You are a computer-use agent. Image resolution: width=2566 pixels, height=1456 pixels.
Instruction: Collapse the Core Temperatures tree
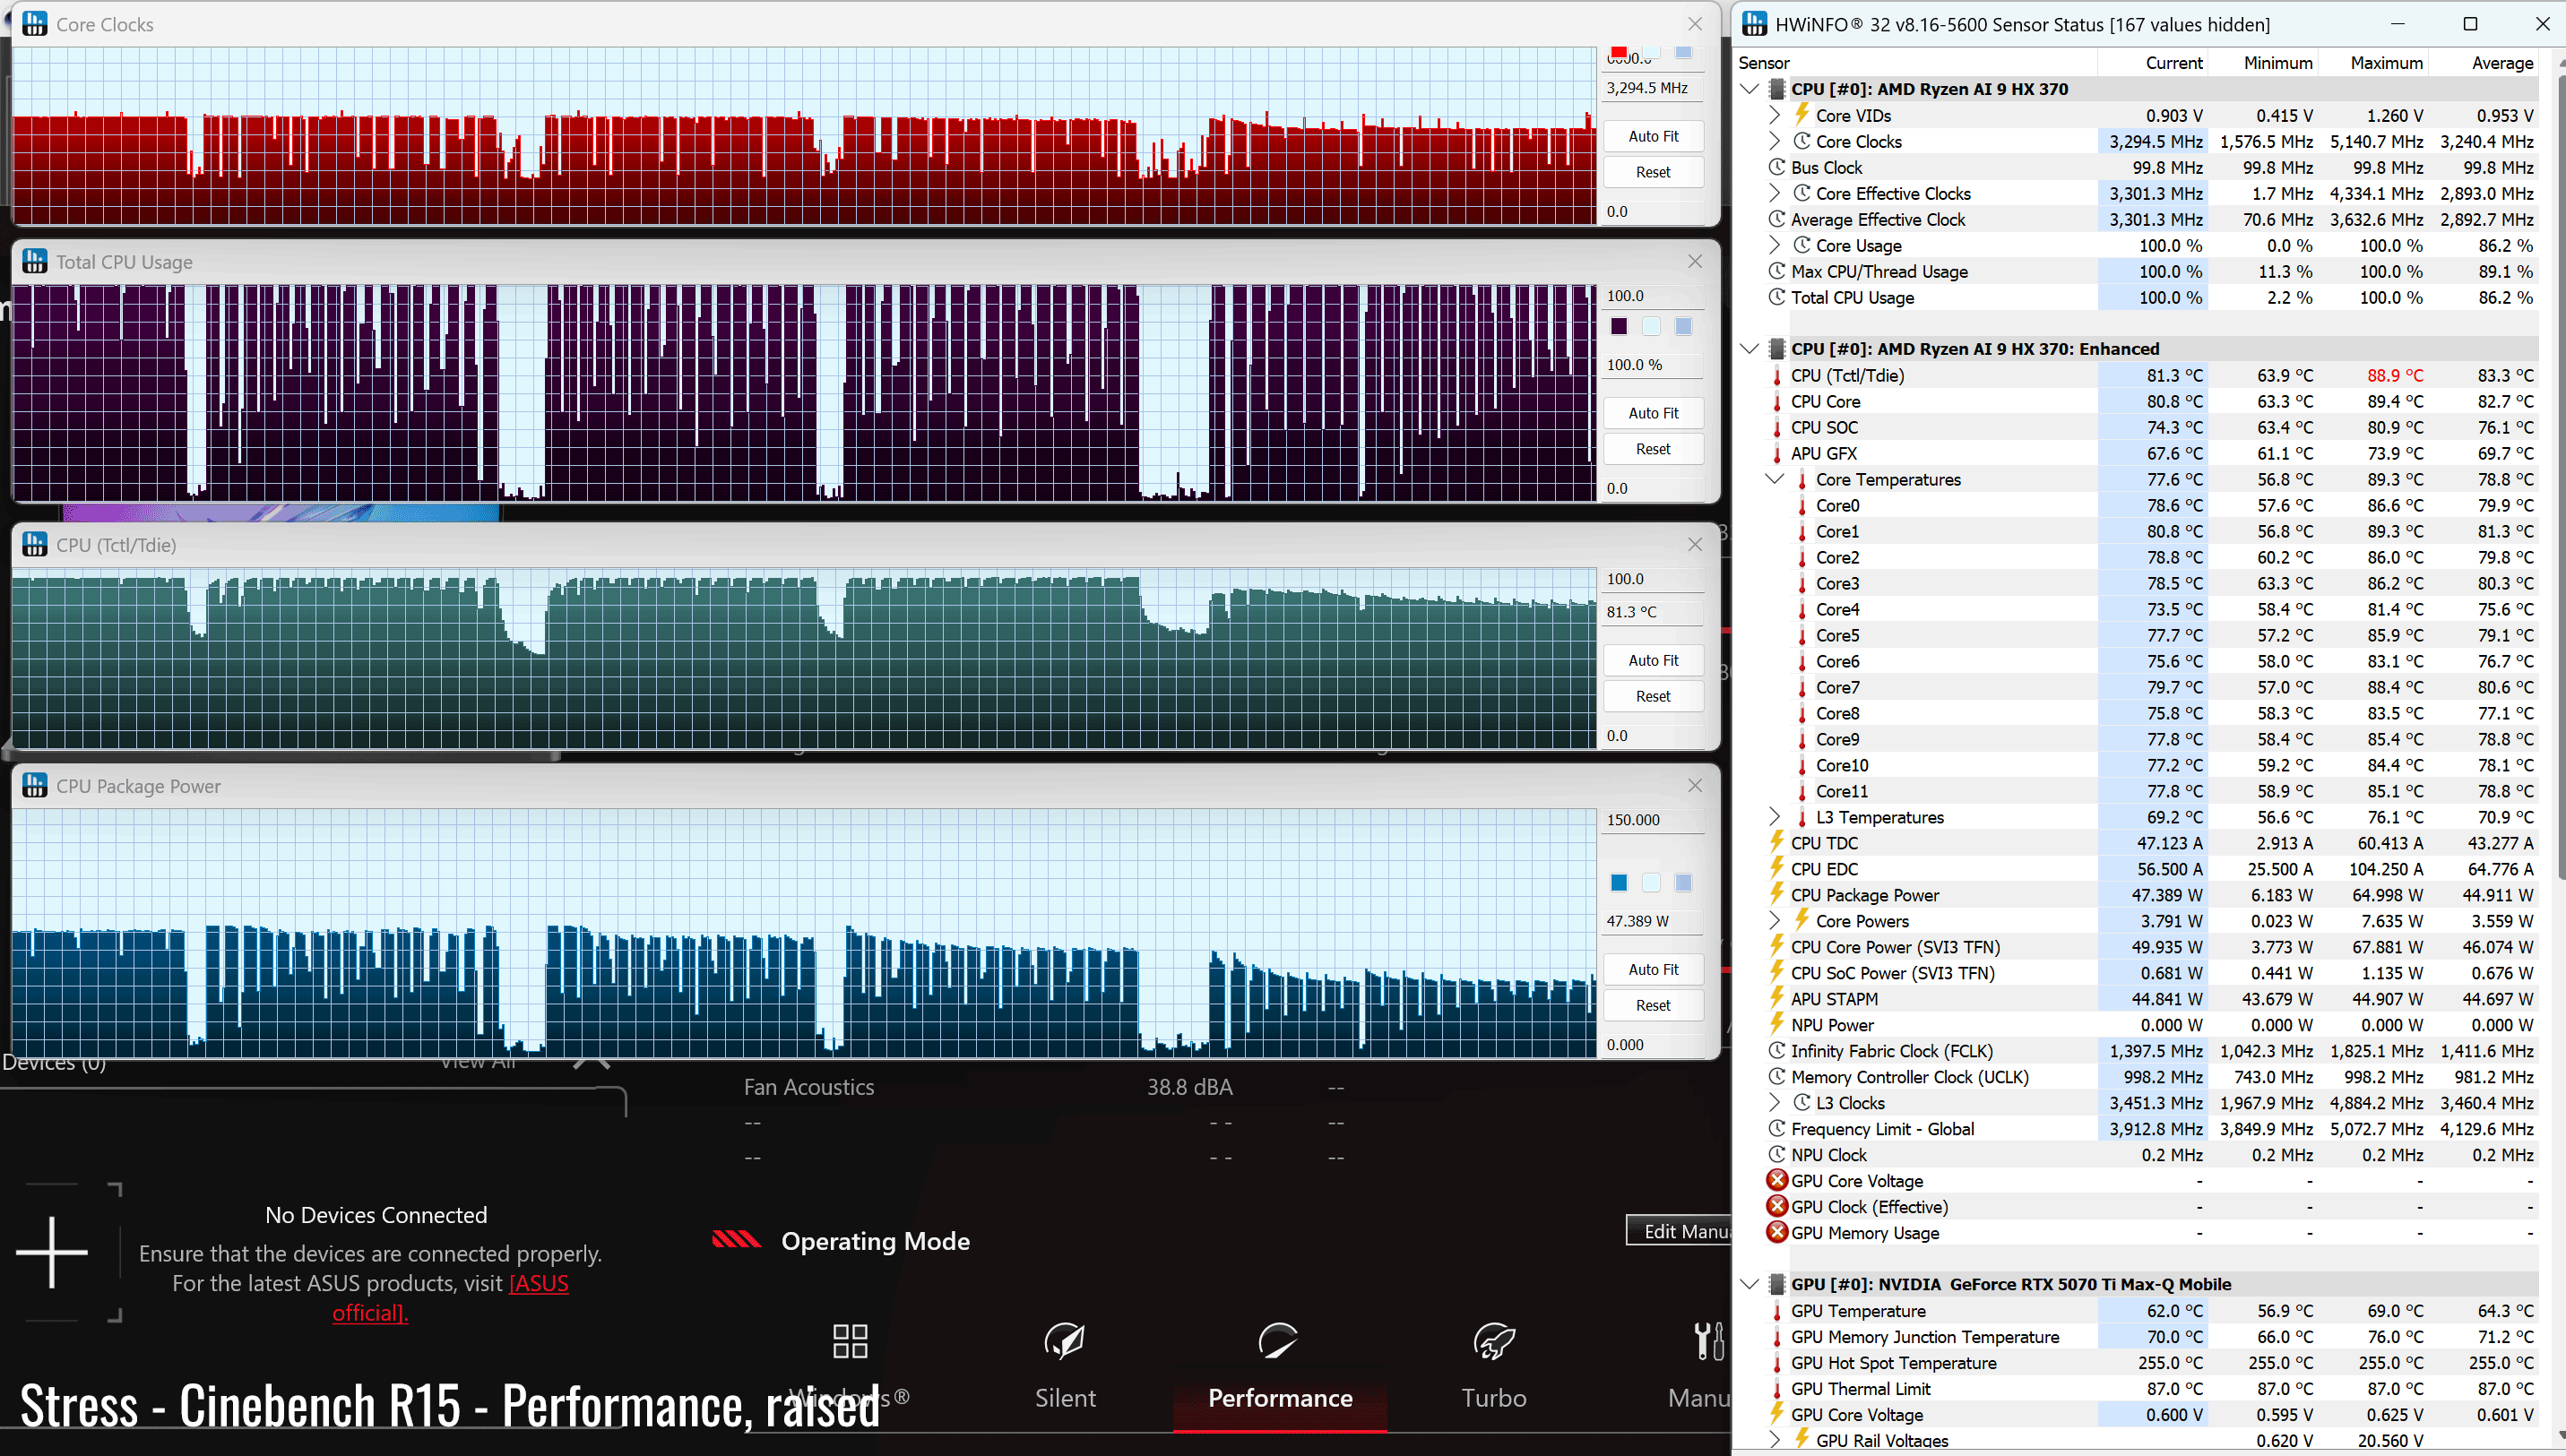point(1774,479)
